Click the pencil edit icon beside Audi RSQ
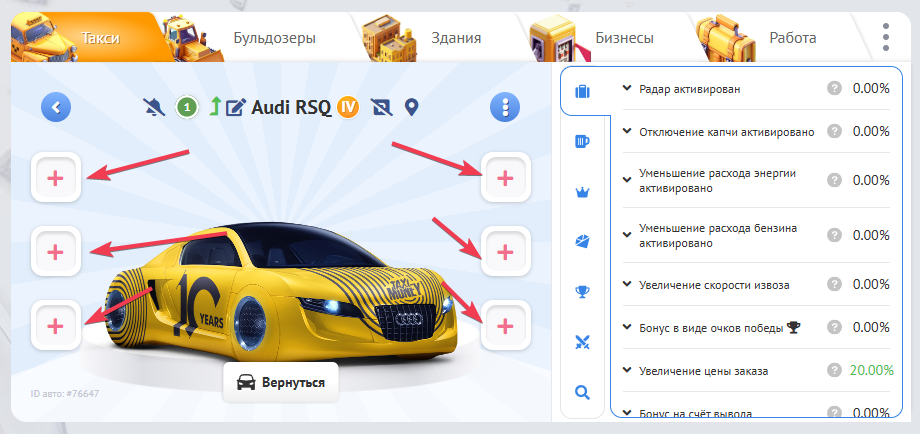The height and width of the screenshot is (434, 920). pos(236,107)
